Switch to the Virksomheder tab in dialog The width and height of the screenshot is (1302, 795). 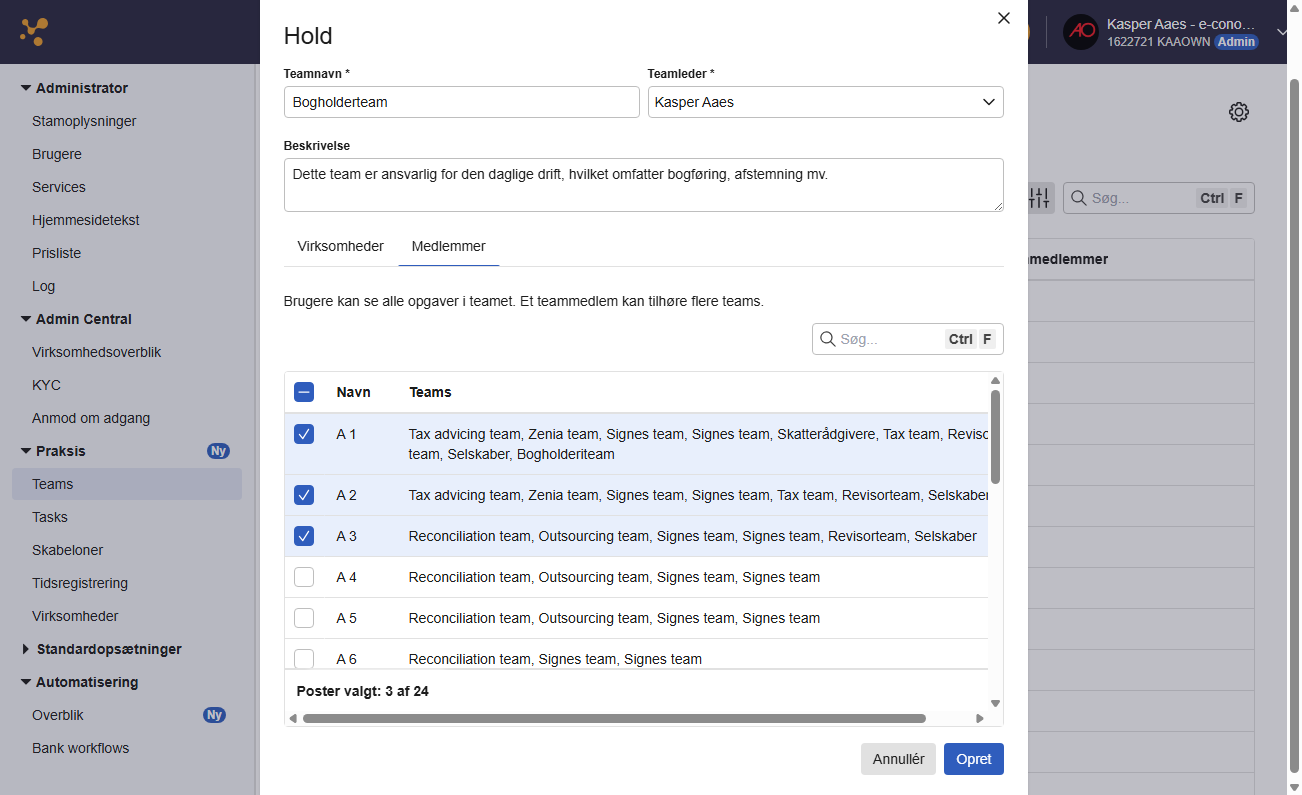tap(341, 246)
